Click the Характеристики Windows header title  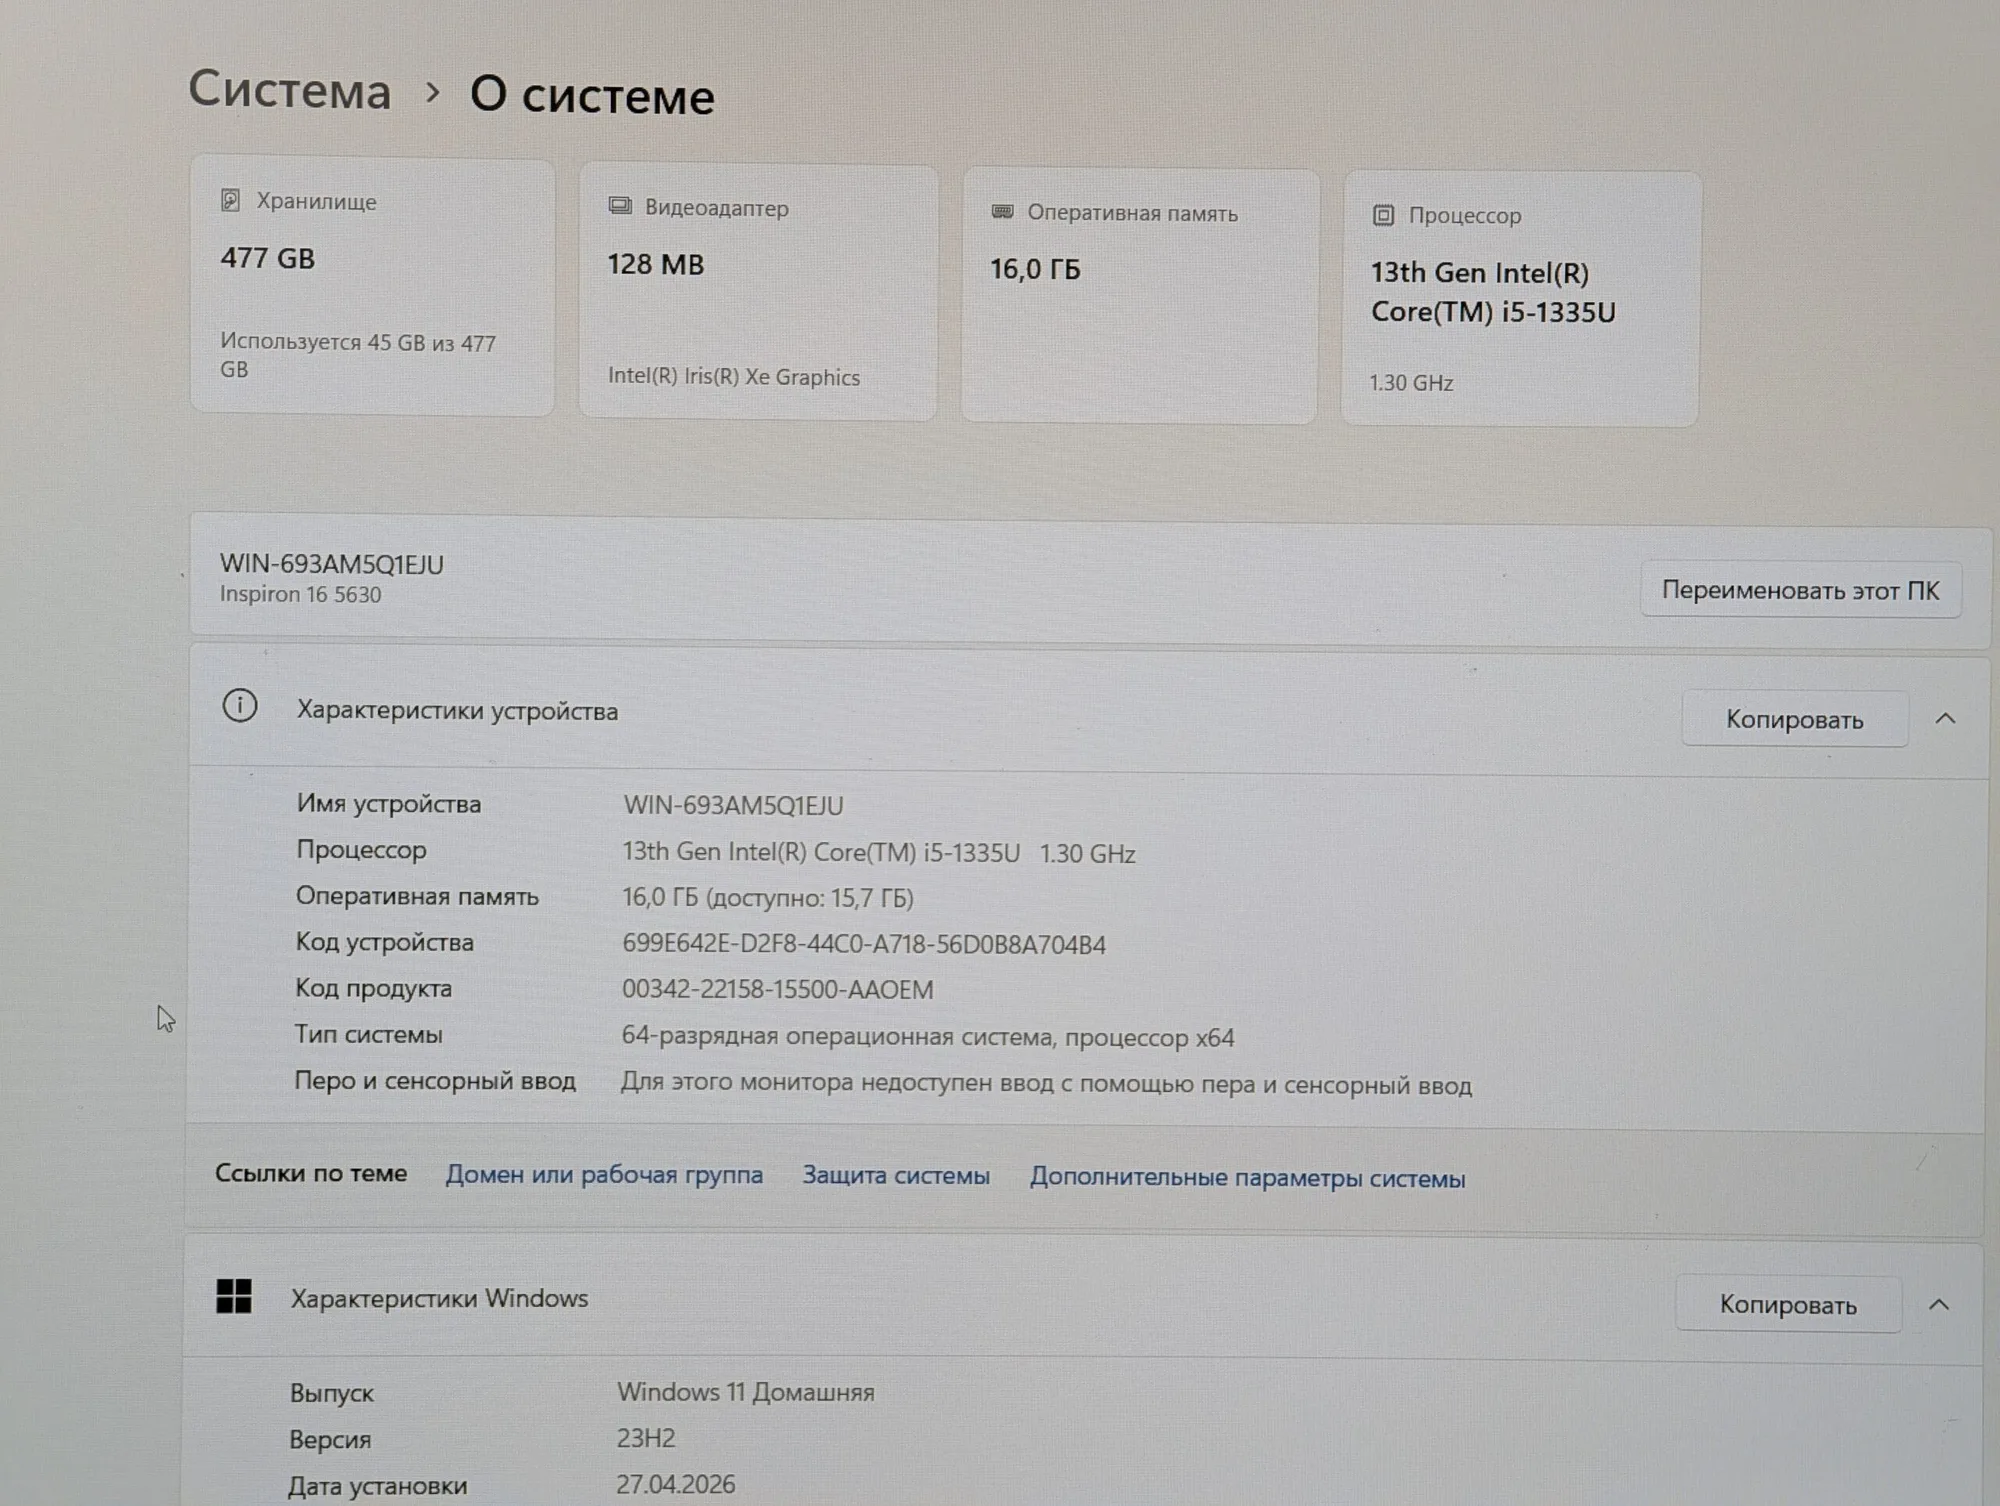tap(439, 1298)
